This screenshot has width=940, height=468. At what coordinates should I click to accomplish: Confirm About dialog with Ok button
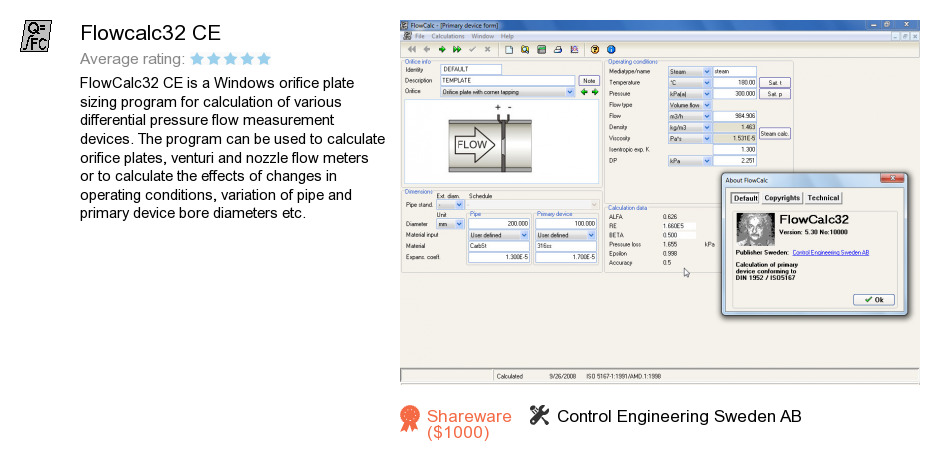tap(874, 300)
